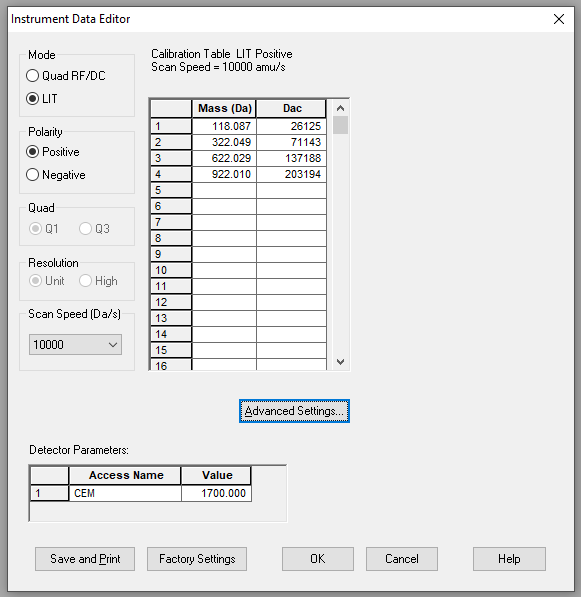The image size is (581, 597).
Task: Click the CEM access name cell
Action: click(x=125, y=493)
